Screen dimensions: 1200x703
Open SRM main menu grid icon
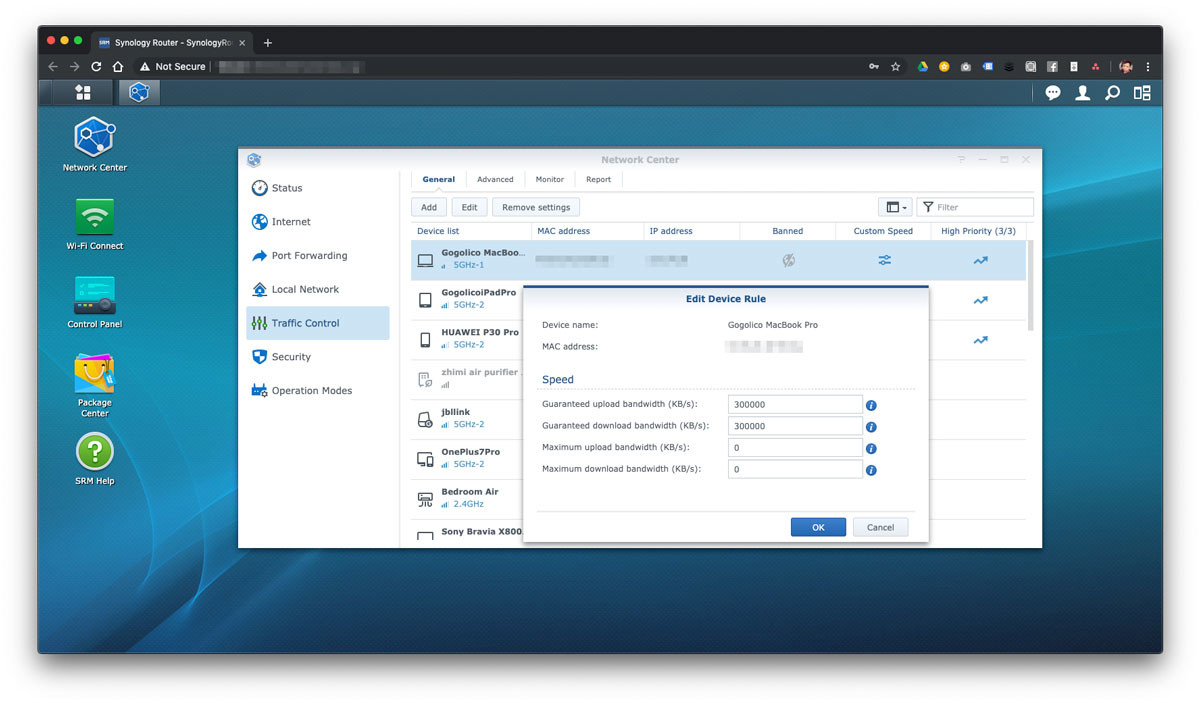(x=83, y=92)
